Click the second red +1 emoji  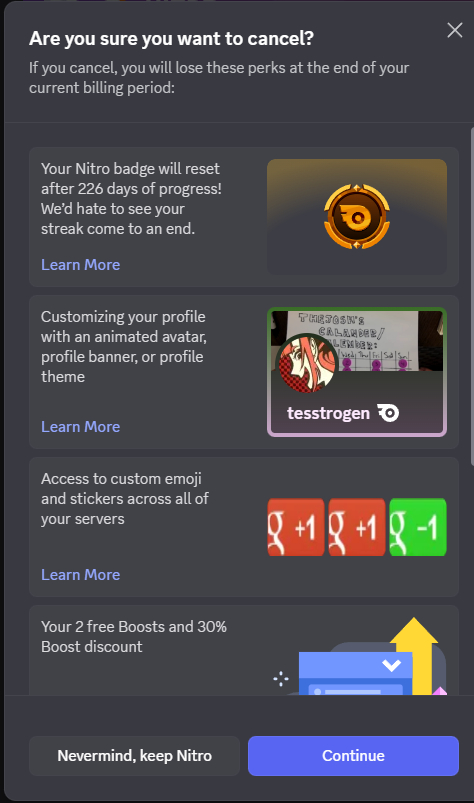pyautogui.click(x=357, y=527)
